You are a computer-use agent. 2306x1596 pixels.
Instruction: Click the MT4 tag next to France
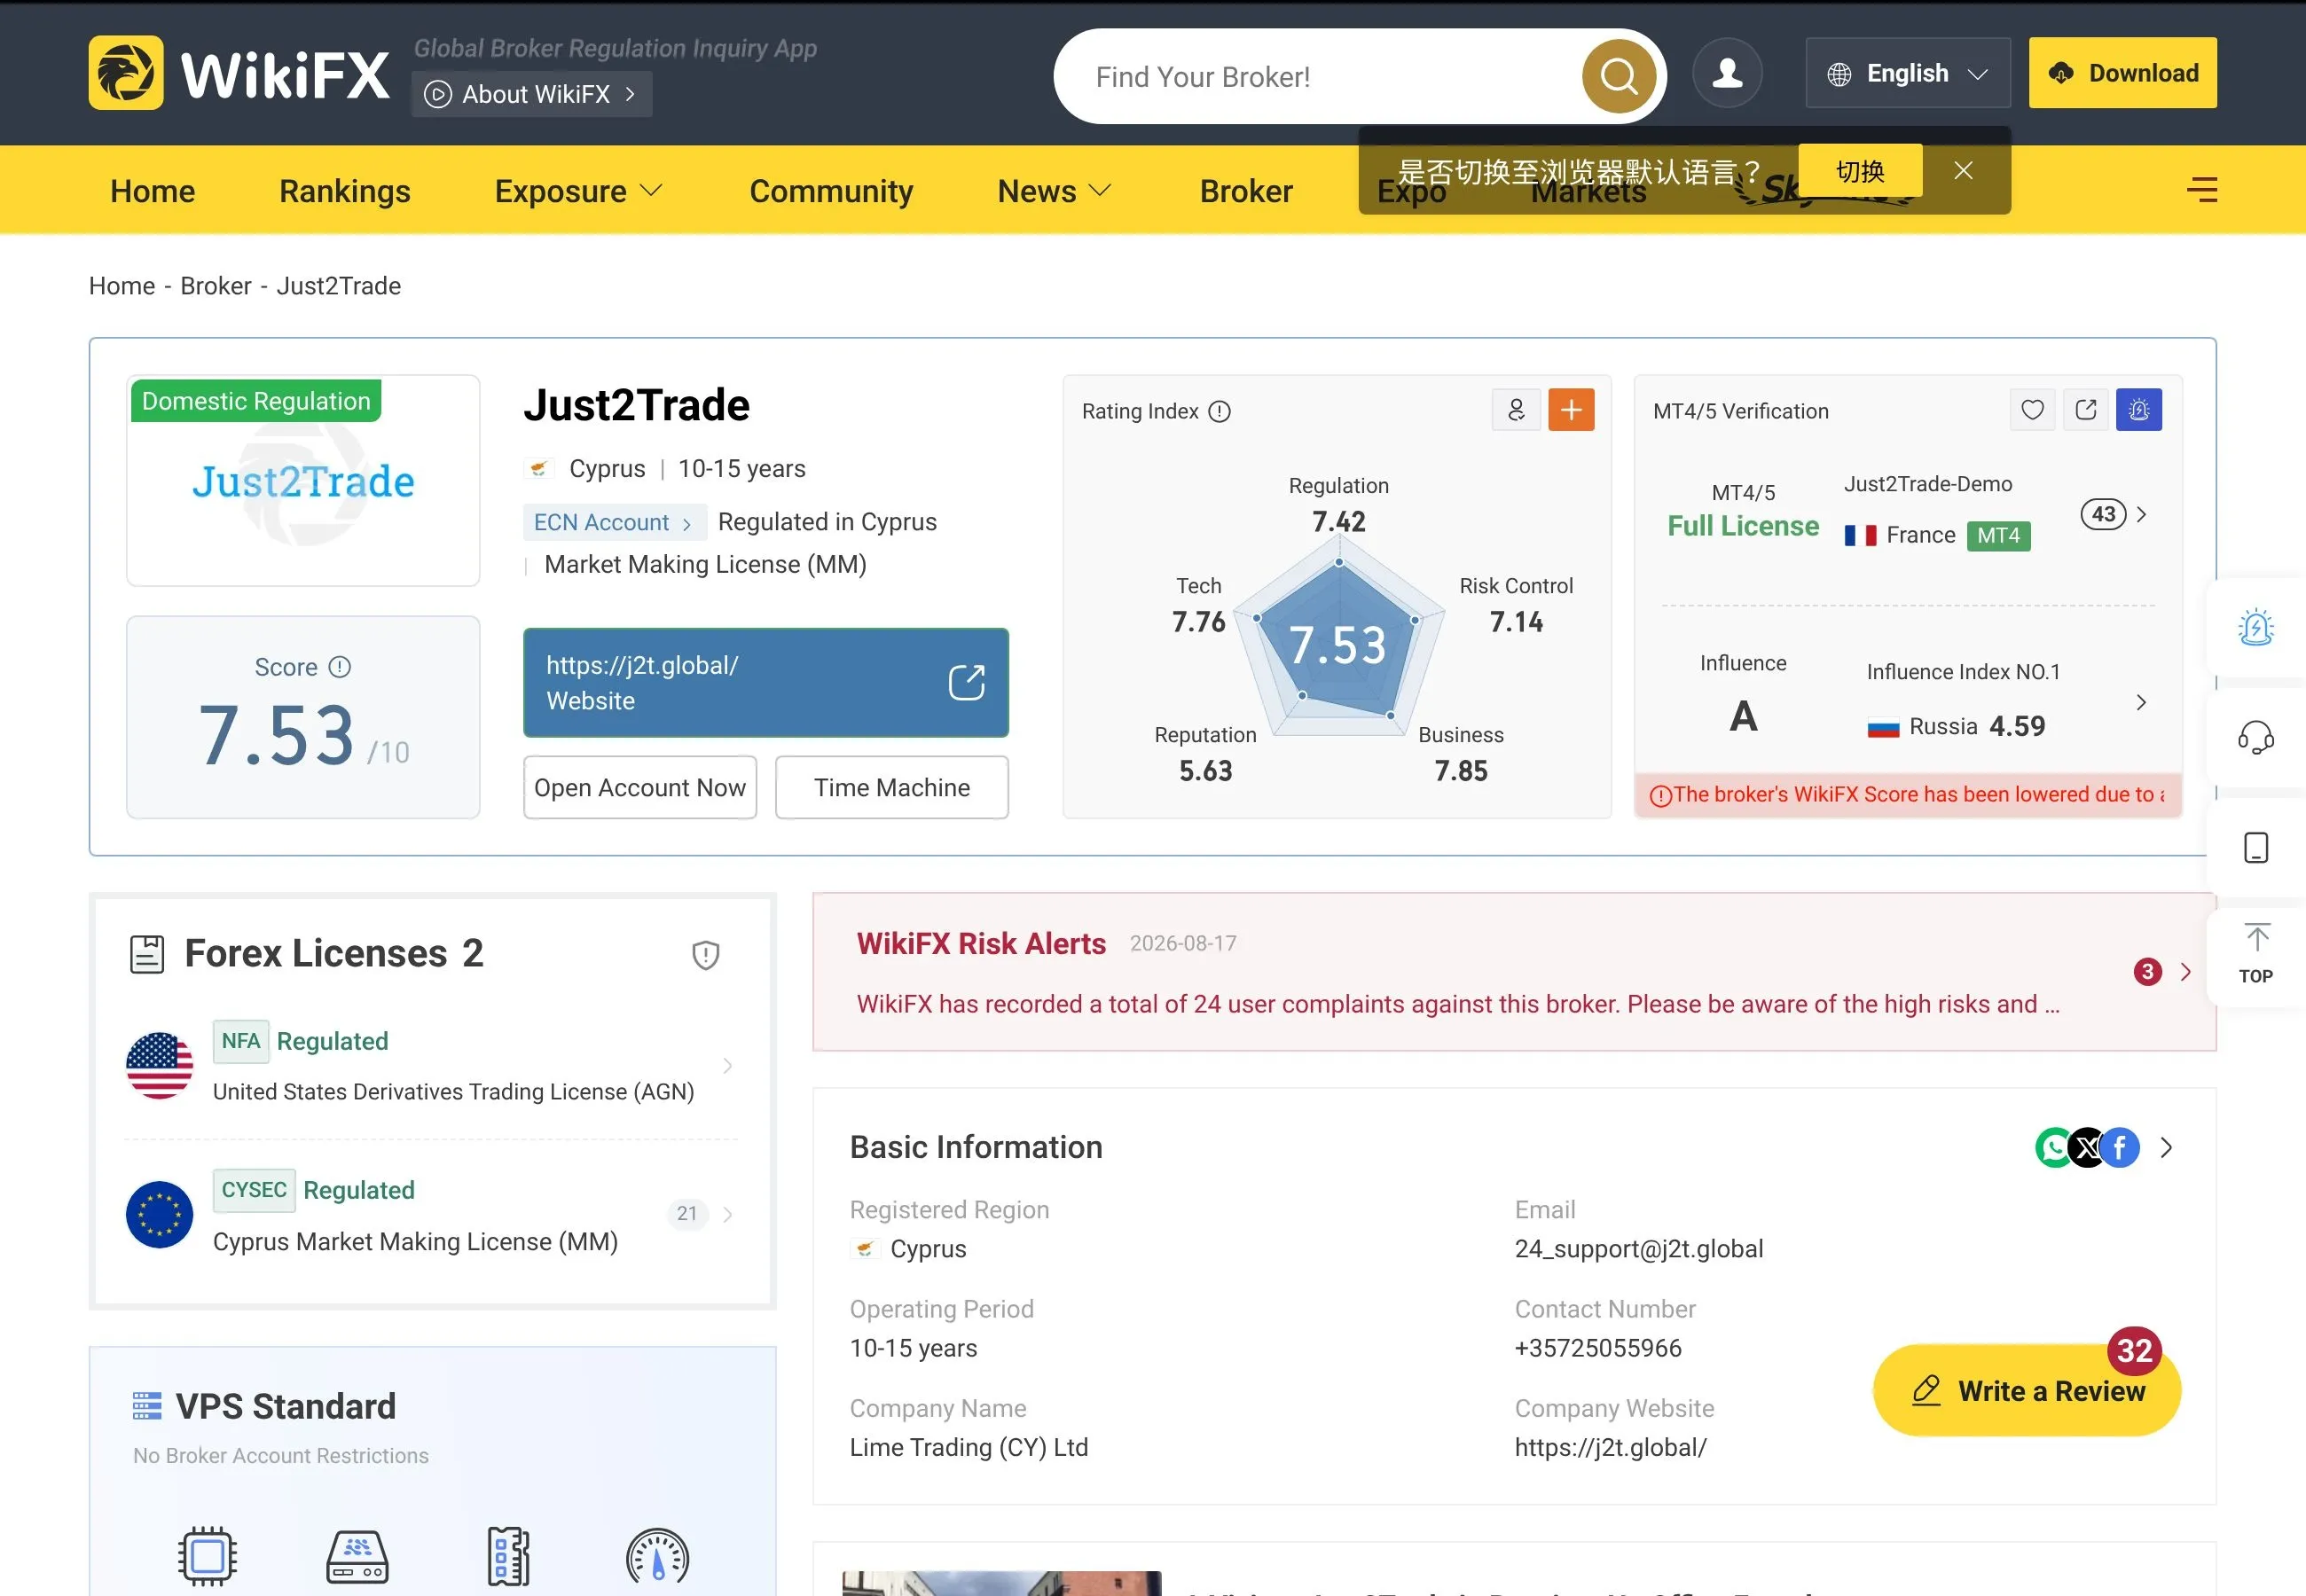1998,536
